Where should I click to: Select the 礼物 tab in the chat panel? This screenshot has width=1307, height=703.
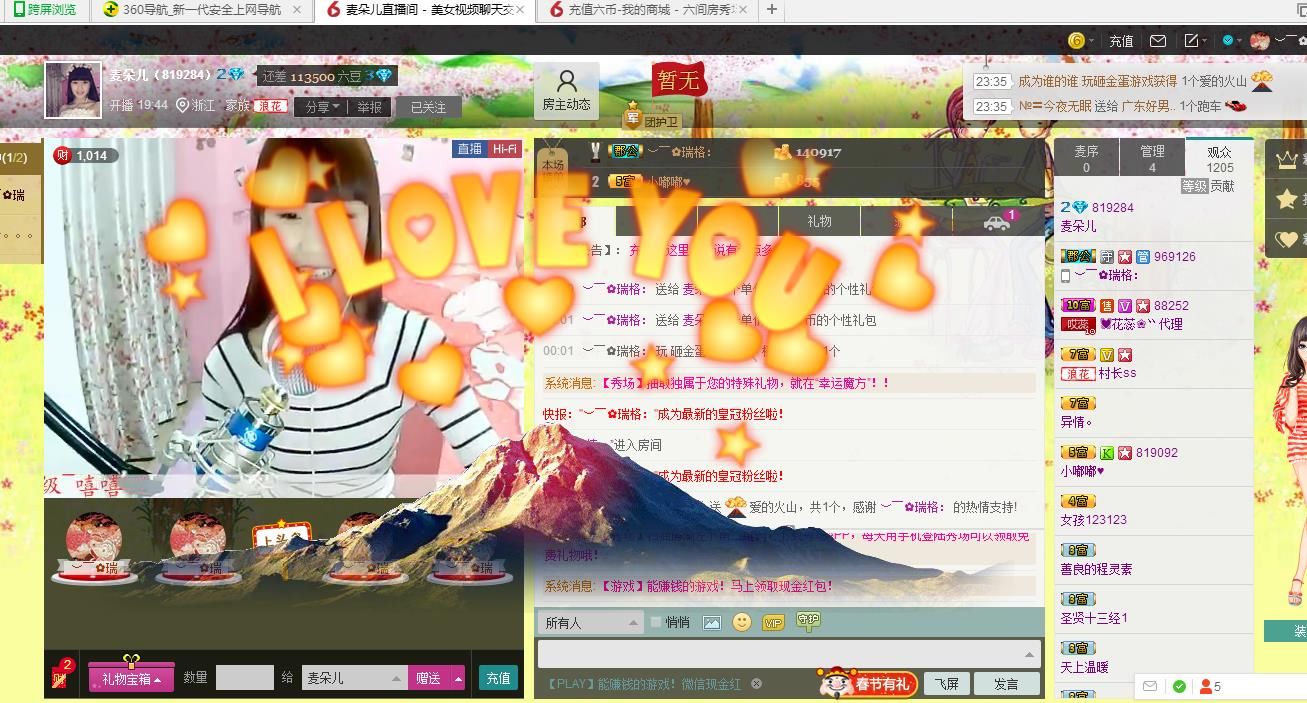coord(819,221)
